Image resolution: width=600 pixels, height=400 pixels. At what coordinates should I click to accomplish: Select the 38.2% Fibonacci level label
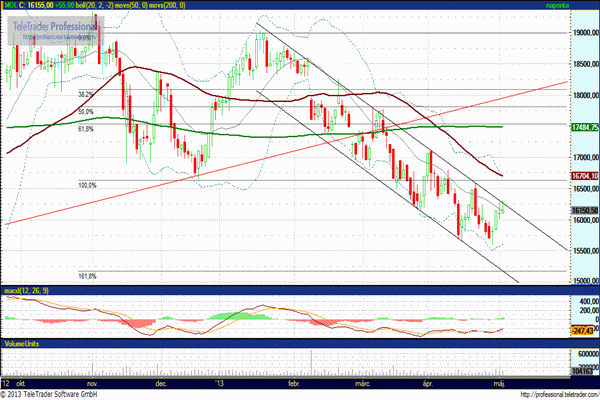(x=86, y=94)
